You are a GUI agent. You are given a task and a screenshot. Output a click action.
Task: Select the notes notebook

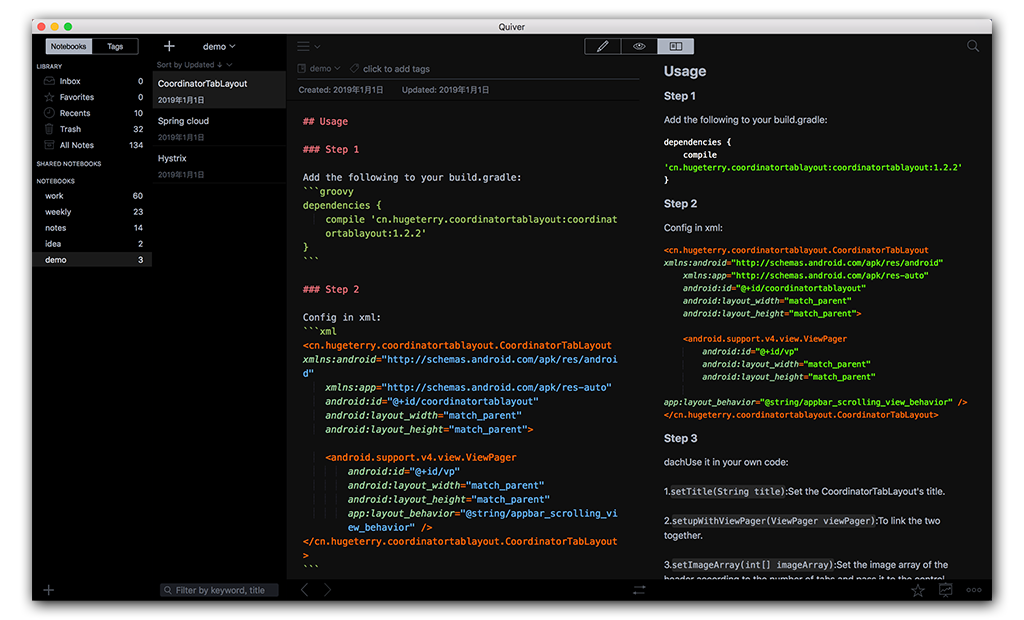pyautogui.click(x=93, y=228)
